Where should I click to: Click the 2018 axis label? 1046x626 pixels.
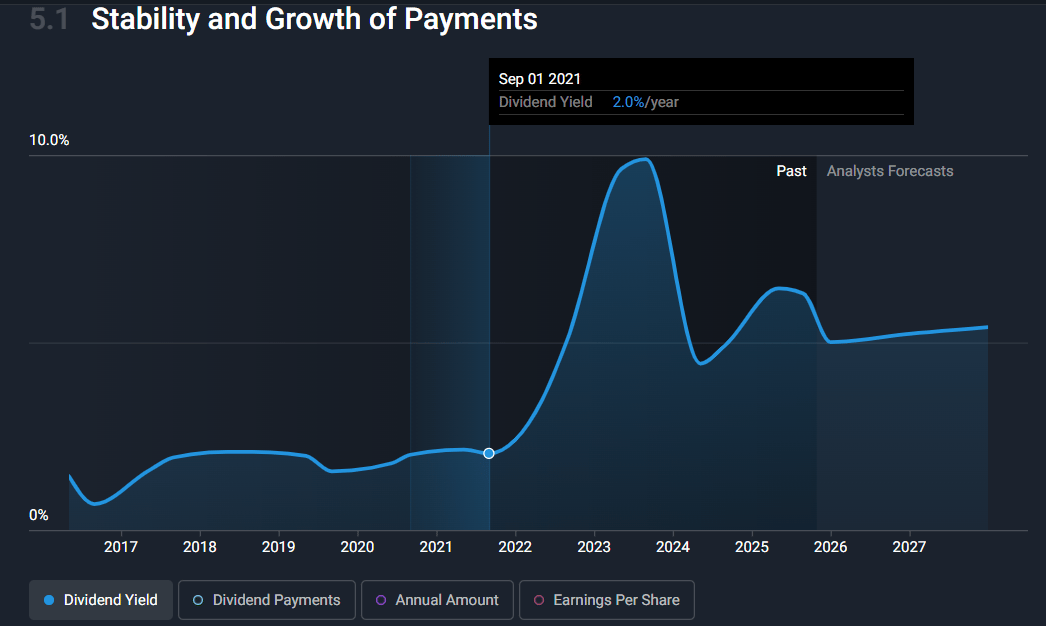point(199,547)
